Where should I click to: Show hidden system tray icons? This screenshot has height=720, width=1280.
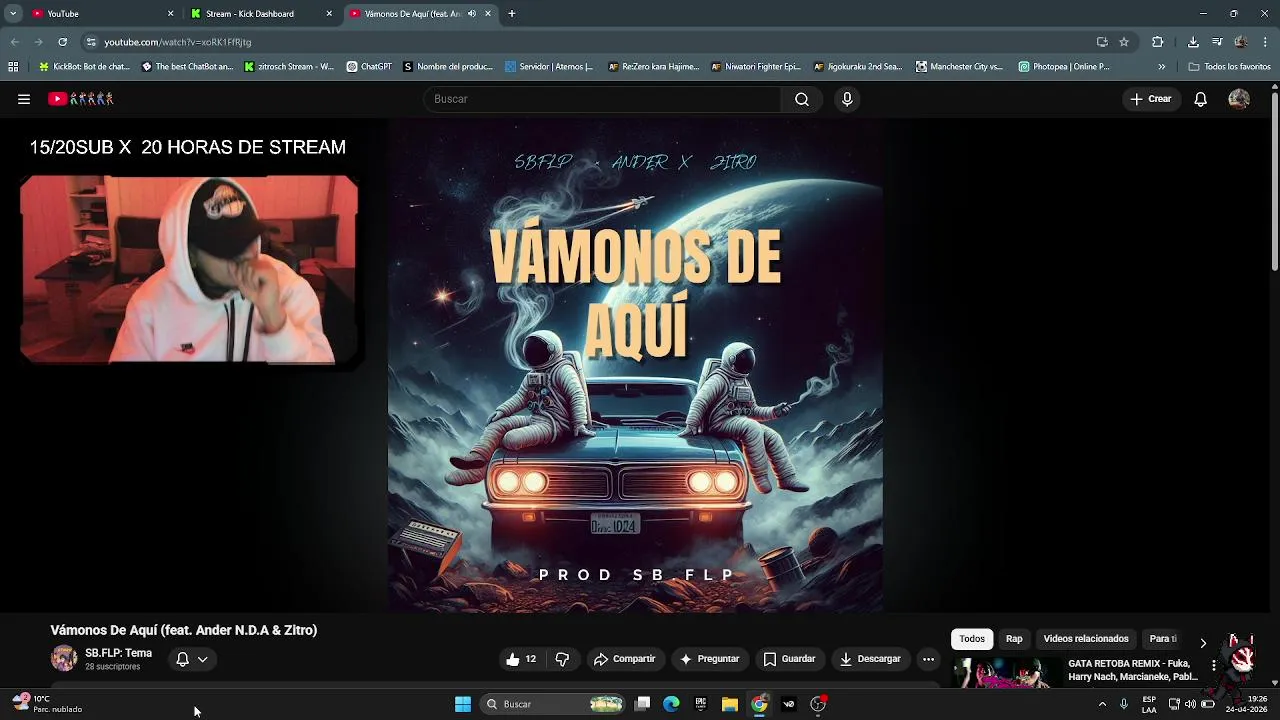coord(1102,704)
